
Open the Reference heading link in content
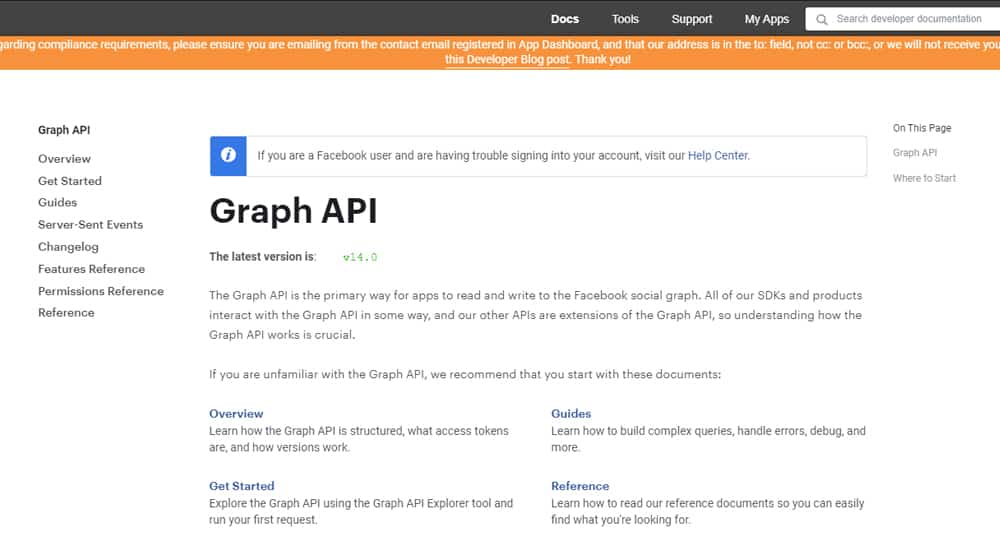[x=580, y=486]
